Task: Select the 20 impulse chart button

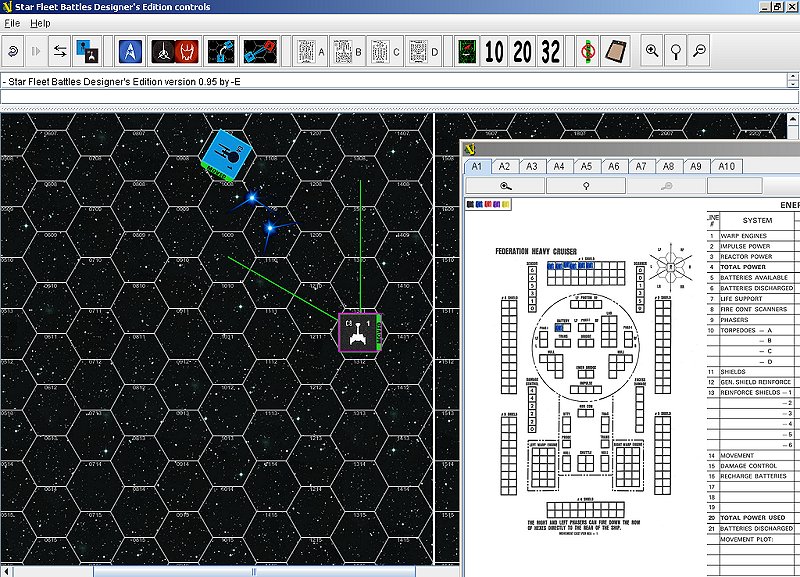Action: click(522, 51)
